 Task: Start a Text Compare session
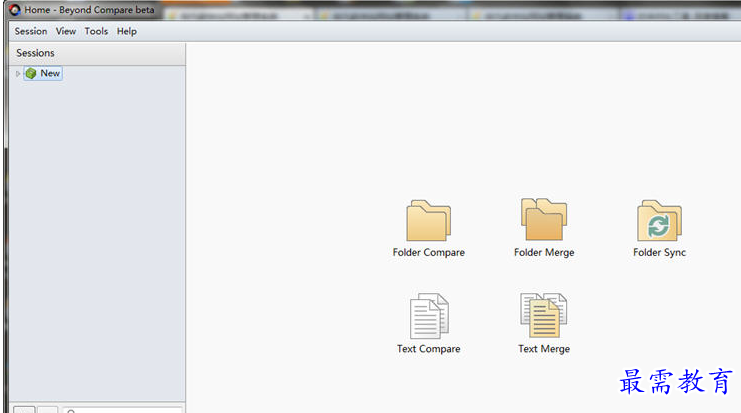click(429, 324)
